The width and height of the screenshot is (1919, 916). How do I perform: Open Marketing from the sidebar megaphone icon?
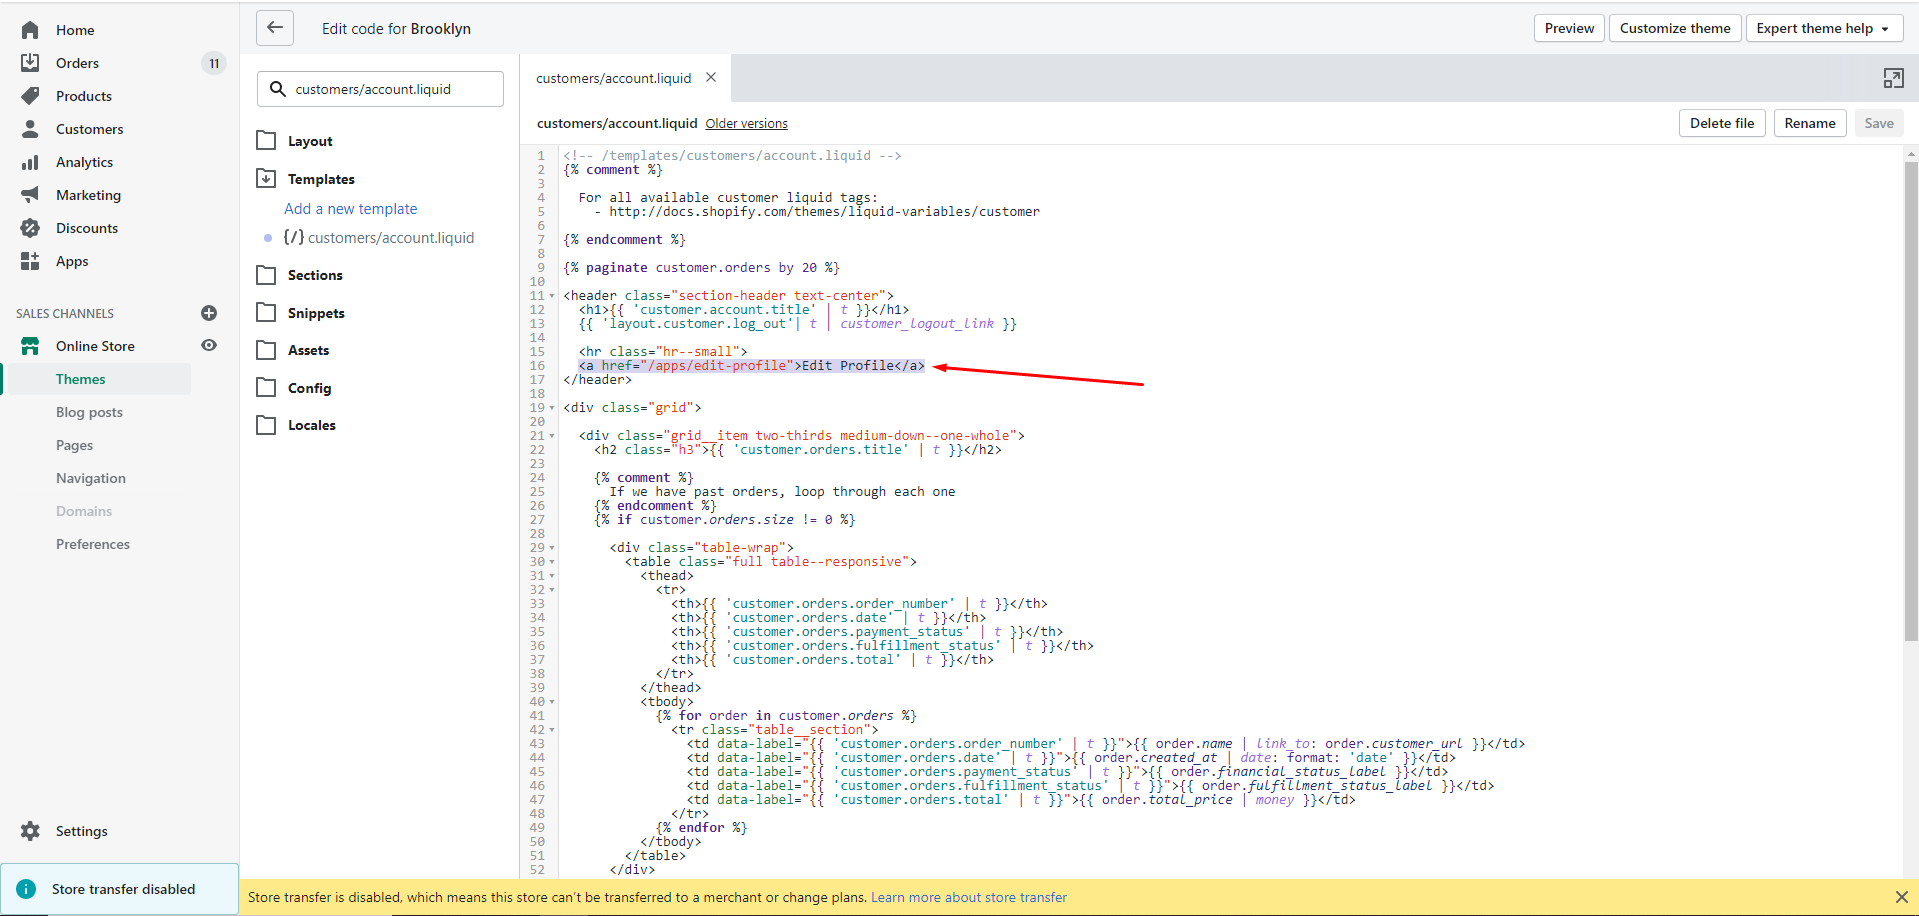pyautogui.click(x=30, y=195)
